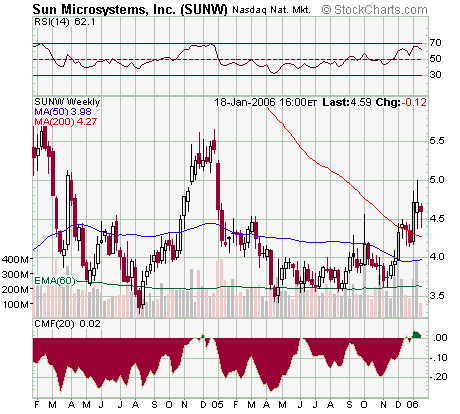Viewport: 460px width, 414px height.
Task: Click the '06' year marker on time axis
Action: (x=412, y=405)
